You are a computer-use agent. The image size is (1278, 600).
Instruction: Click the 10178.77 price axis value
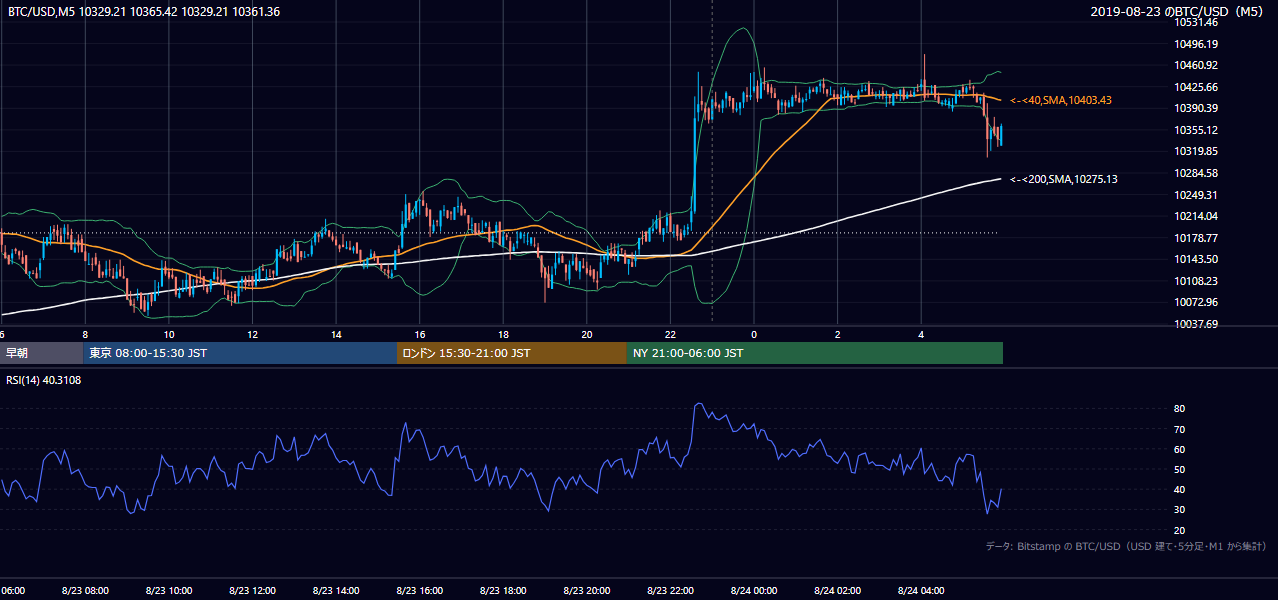(1196, 238)
